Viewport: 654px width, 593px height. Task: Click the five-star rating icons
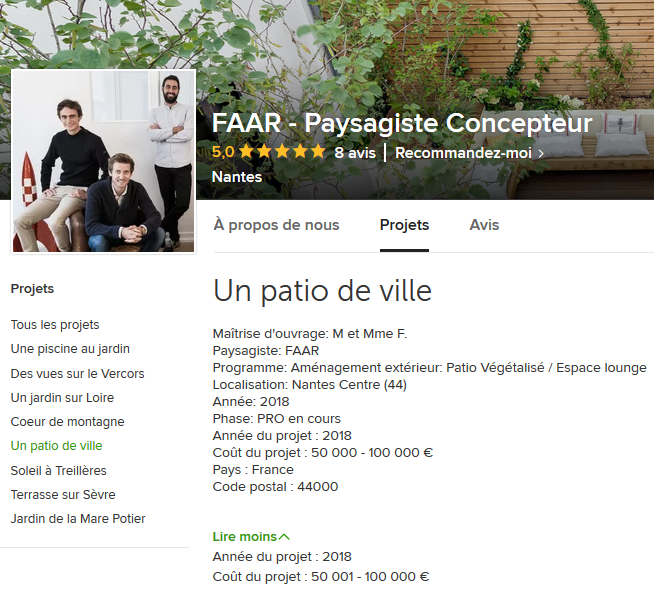point(282,152)
